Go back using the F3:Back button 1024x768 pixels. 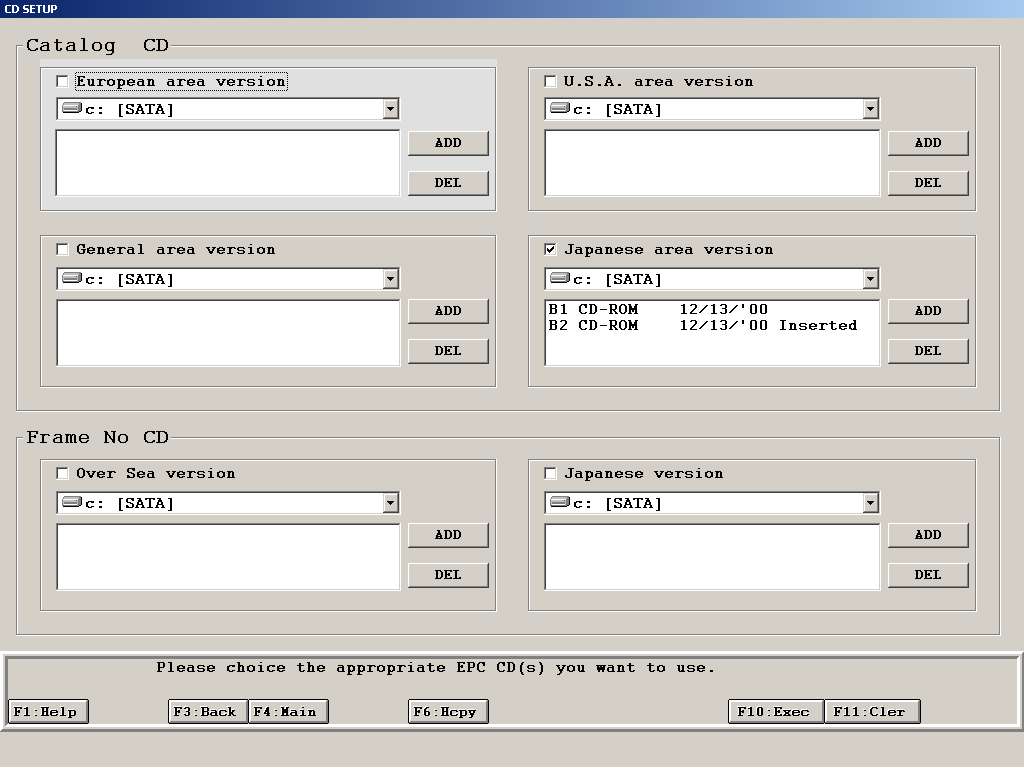click(208, 712)
